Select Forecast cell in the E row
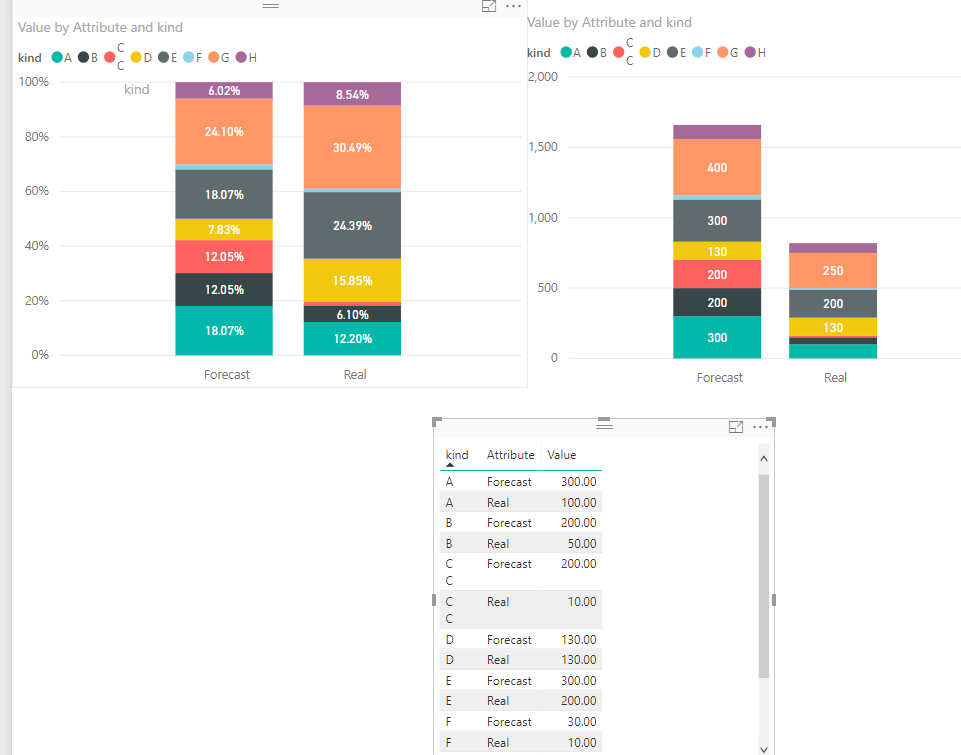Viewport: 961px width, 755px height. (x=509, y=681)
